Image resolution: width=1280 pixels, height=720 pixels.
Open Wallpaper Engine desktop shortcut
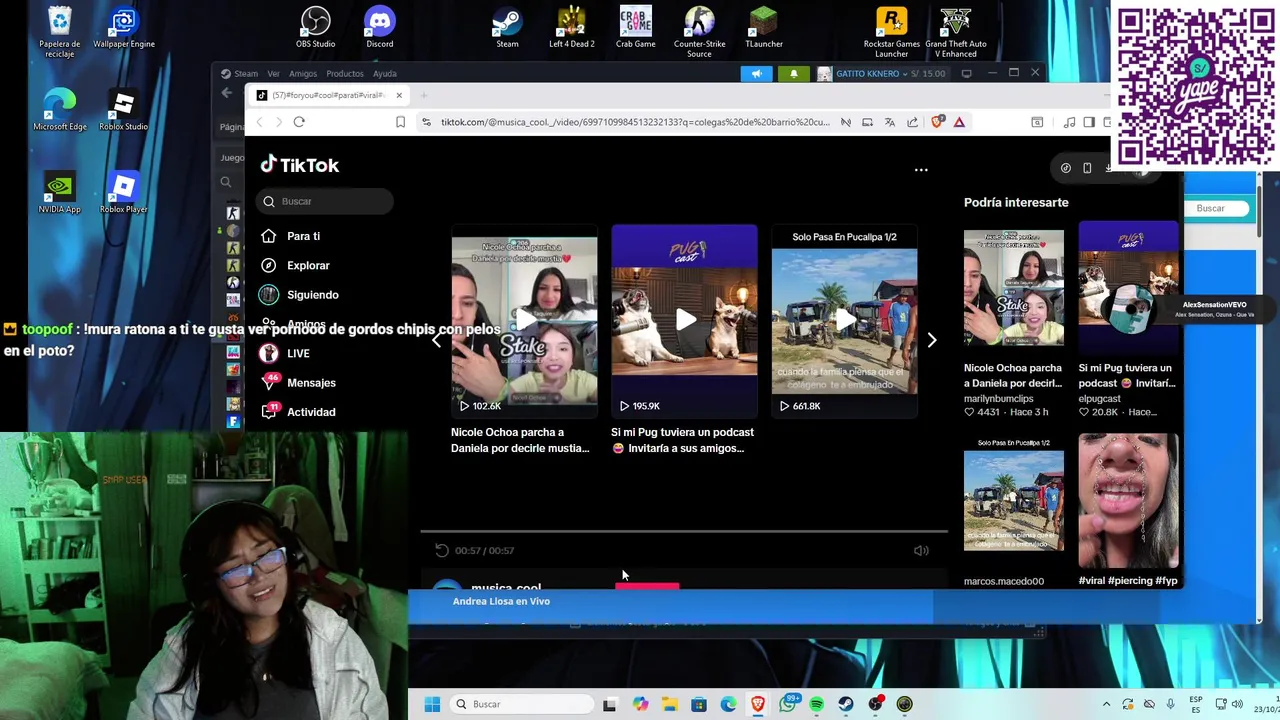tap(124, 27)
